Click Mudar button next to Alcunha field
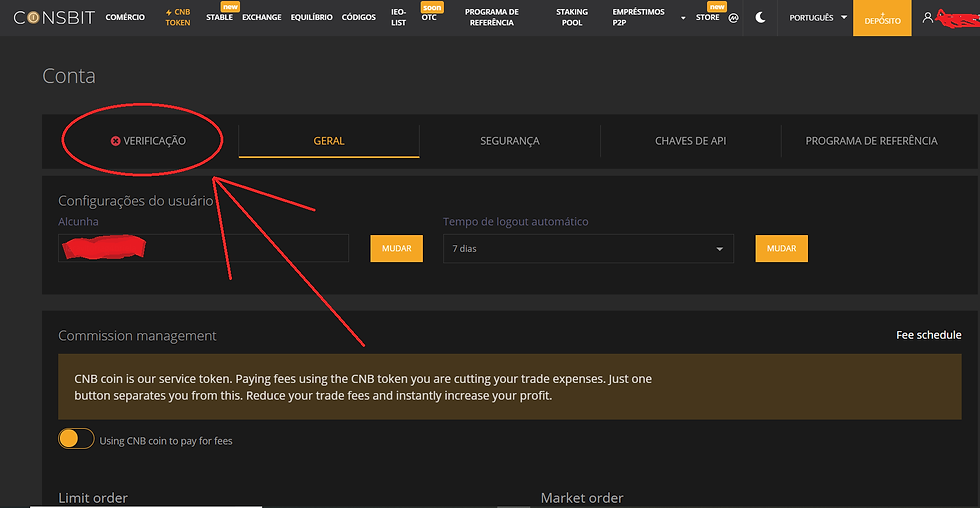The image size is (980, 508). coord(396,248)
